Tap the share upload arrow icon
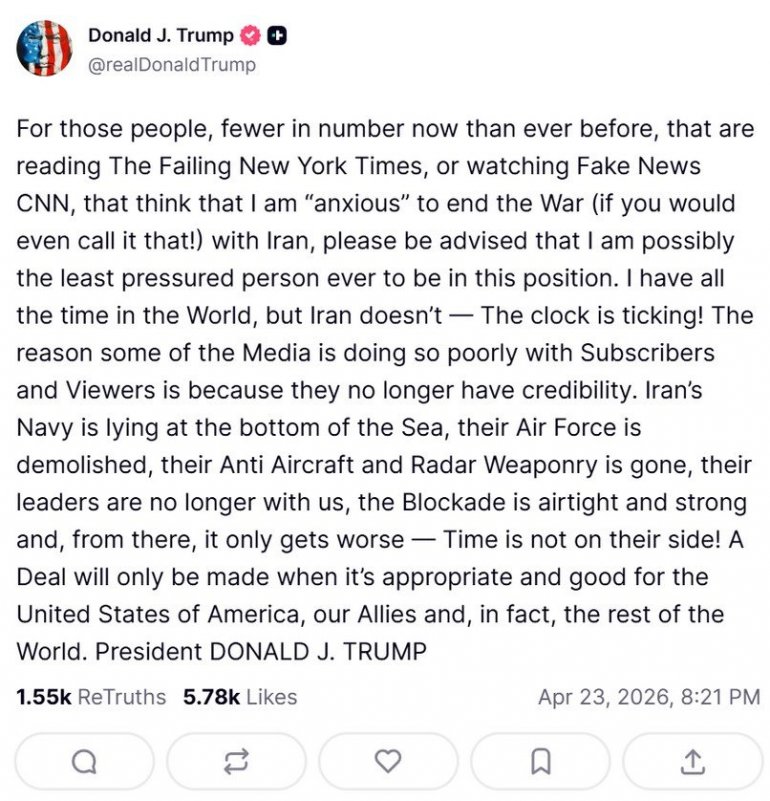Image resolution: width=770 pixels, height=801 pixels. click(x=692, y=762)
